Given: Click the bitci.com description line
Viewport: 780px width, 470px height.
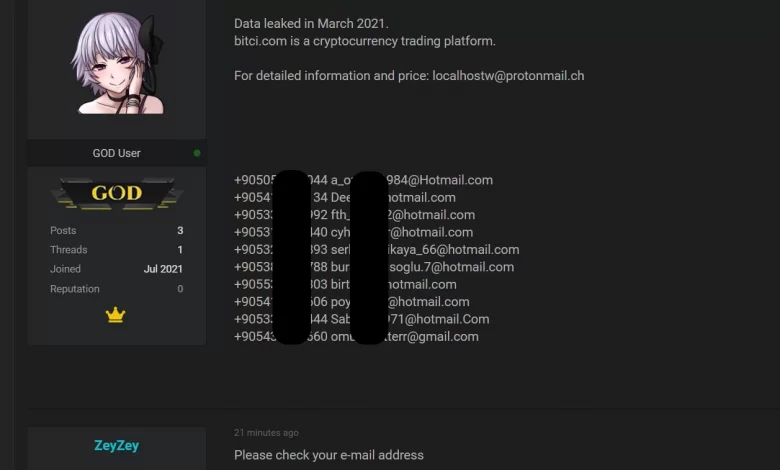Looking at the screenshot, I should 365,41.
